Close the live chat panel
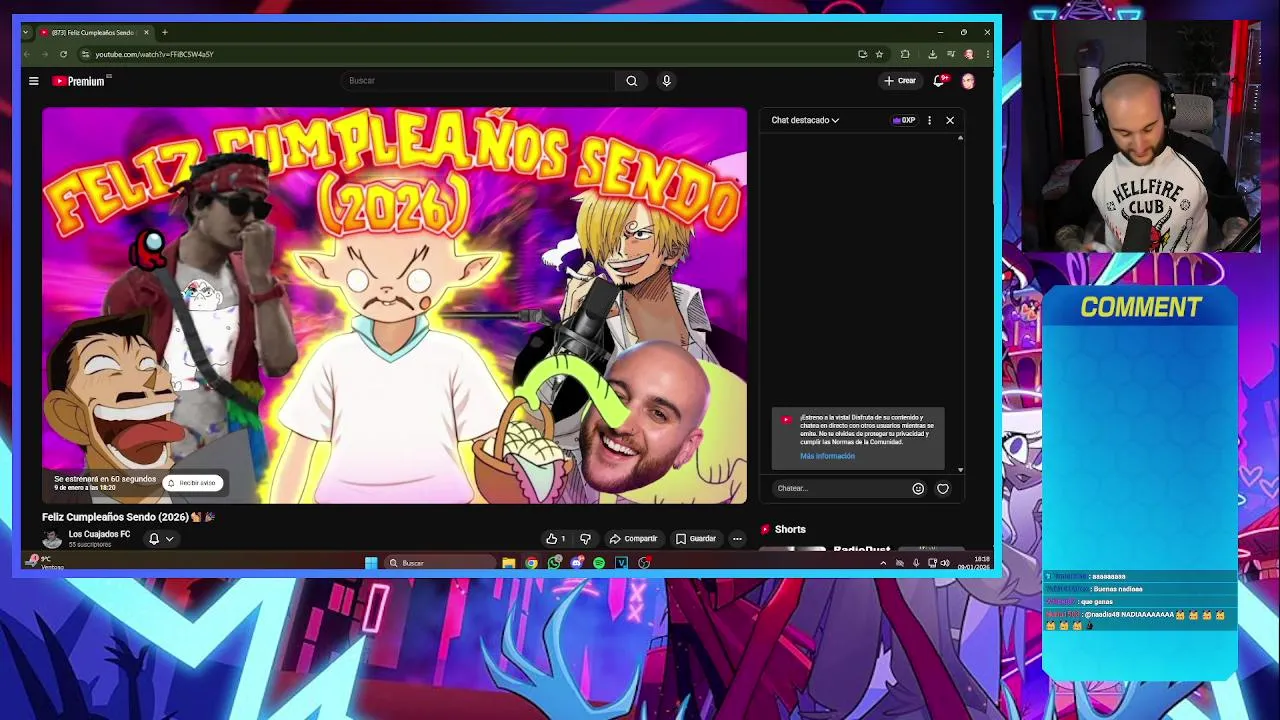 click(950, 120)
